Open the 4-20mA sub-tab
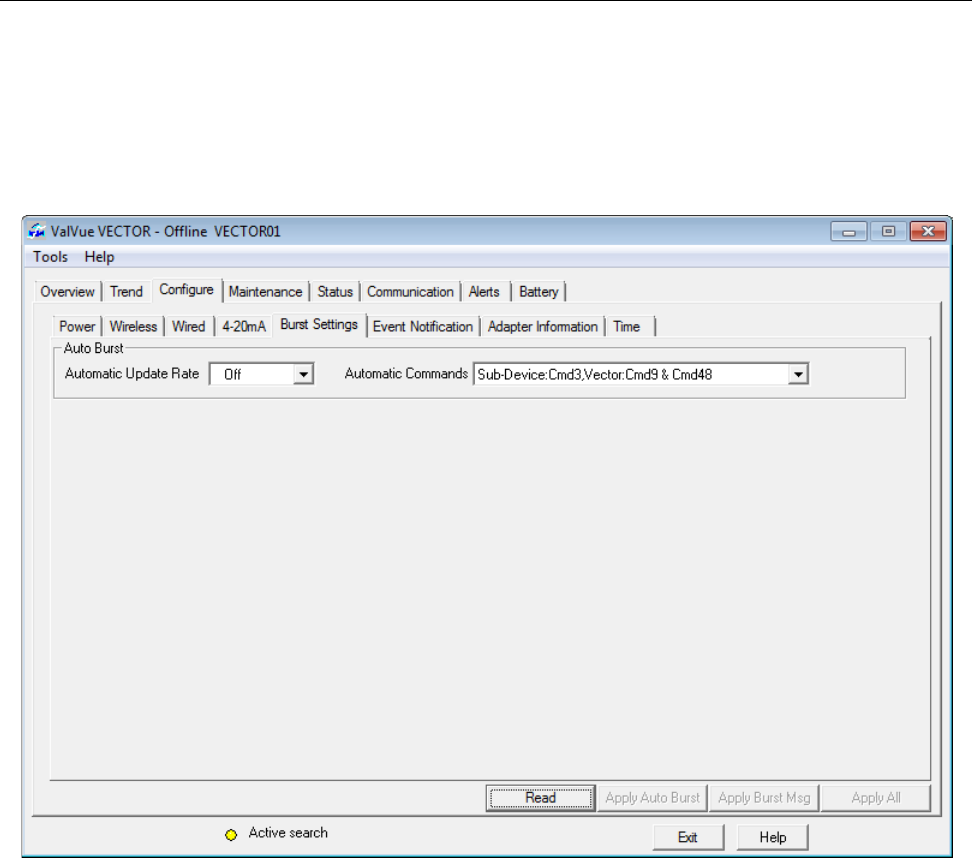Image resolution: width=972 pixels, height=858 pixels. 244,326
